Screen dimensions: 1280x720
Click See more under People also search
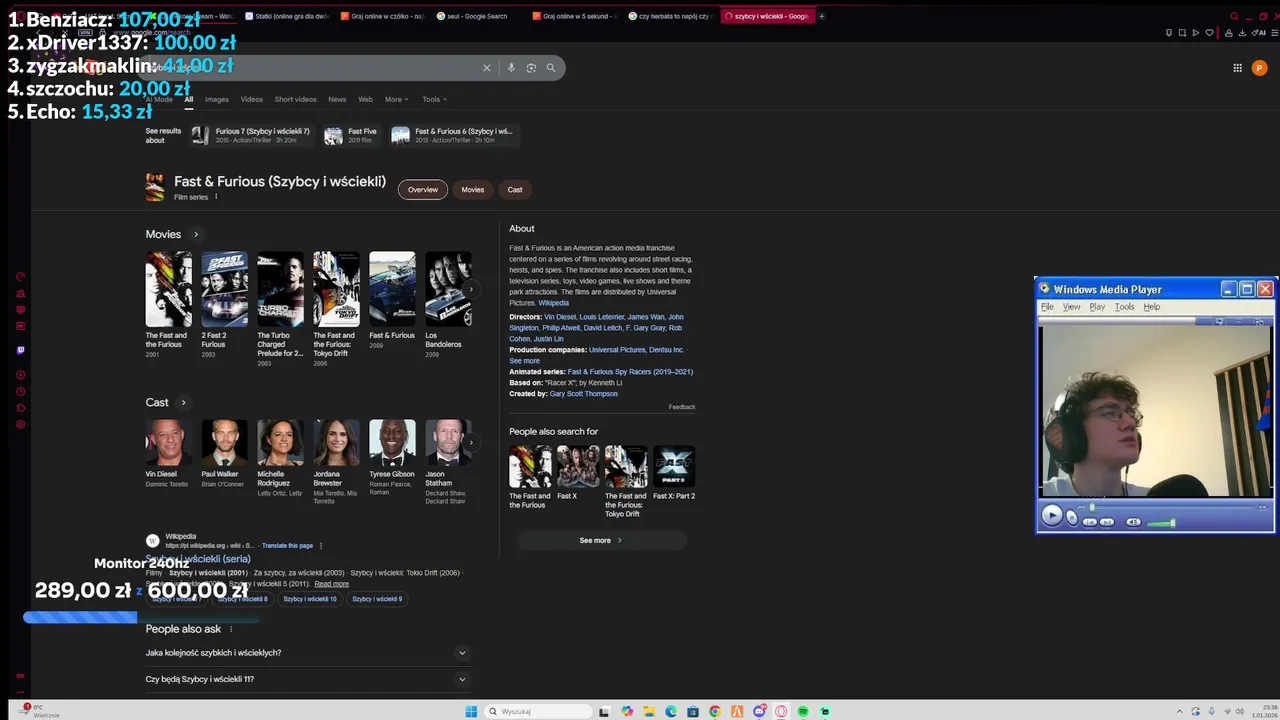point(601,540)
